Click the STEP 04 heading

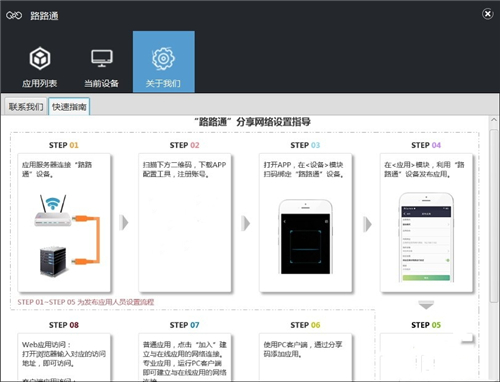pos(426,145)
